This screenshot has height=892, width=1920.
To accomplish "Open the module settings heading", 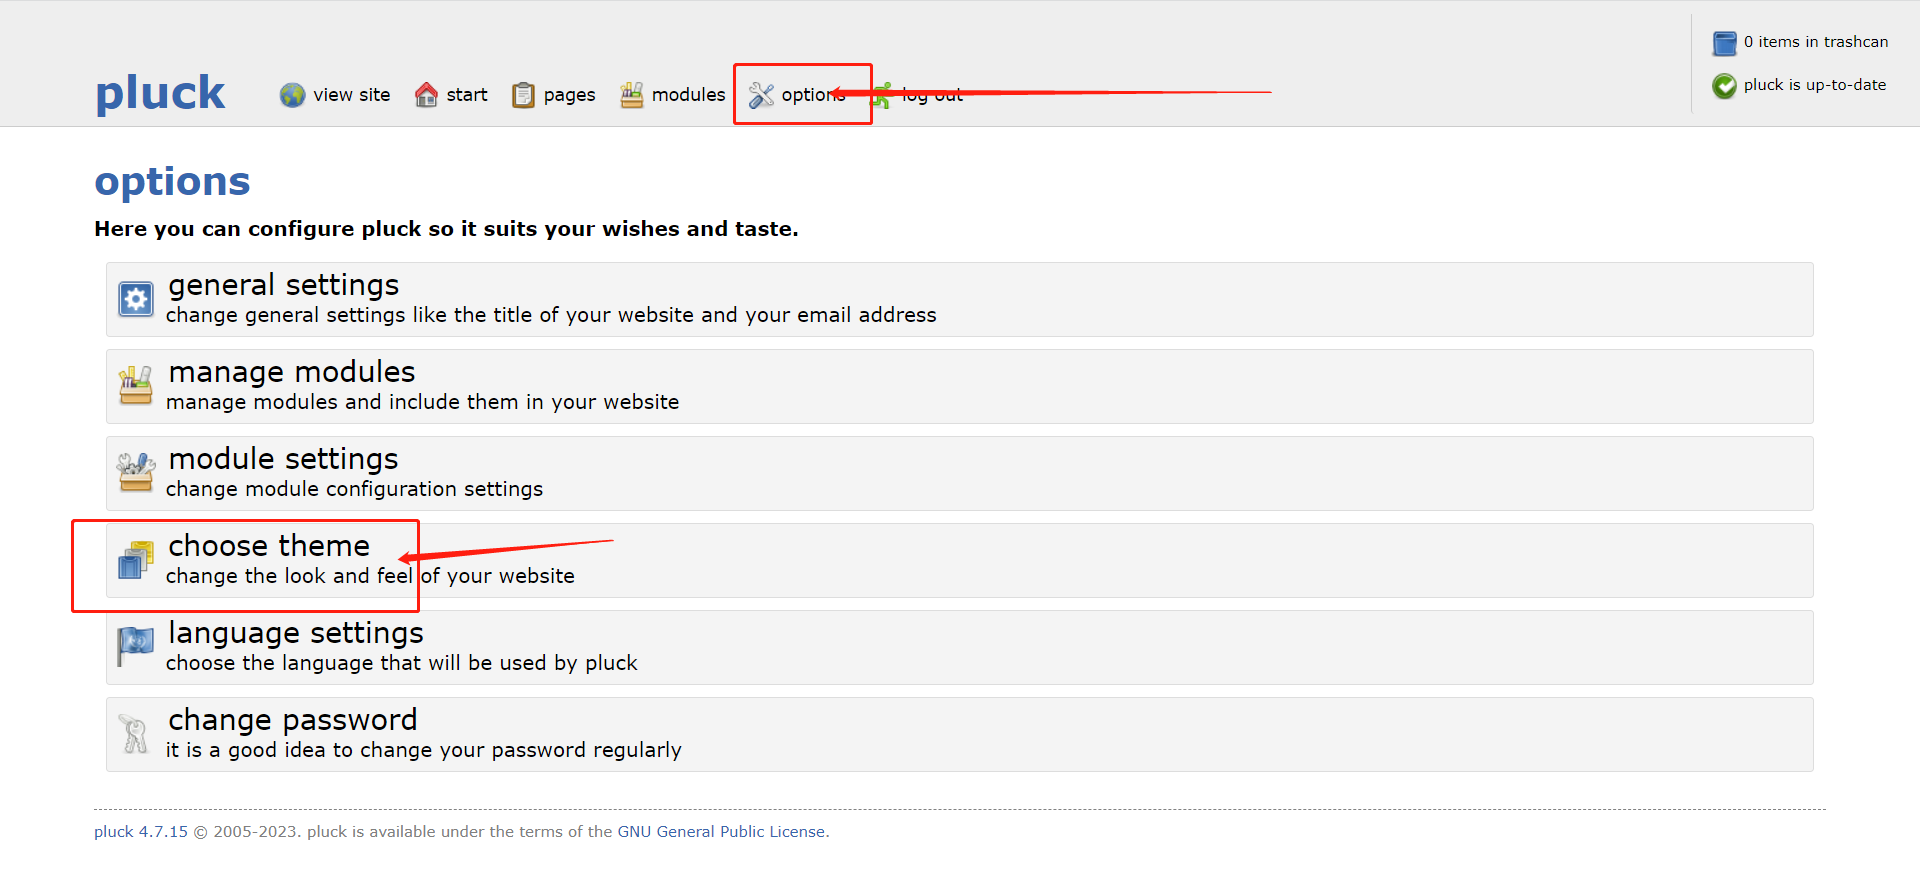I will (x=283, y=459).
